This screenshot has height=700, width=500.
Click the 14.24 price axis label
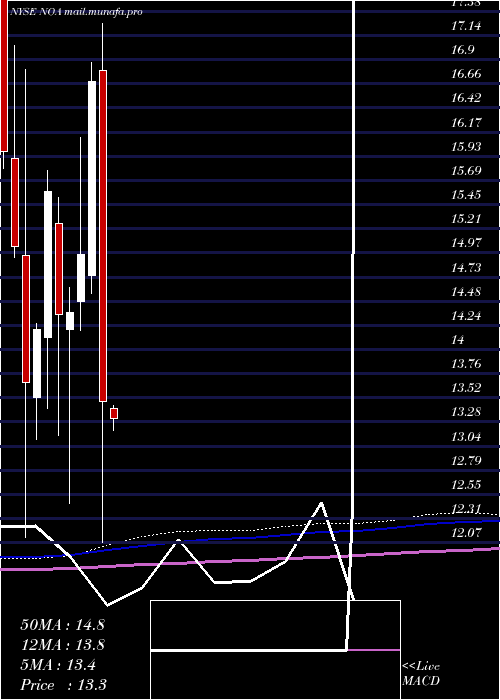point(466,316)
